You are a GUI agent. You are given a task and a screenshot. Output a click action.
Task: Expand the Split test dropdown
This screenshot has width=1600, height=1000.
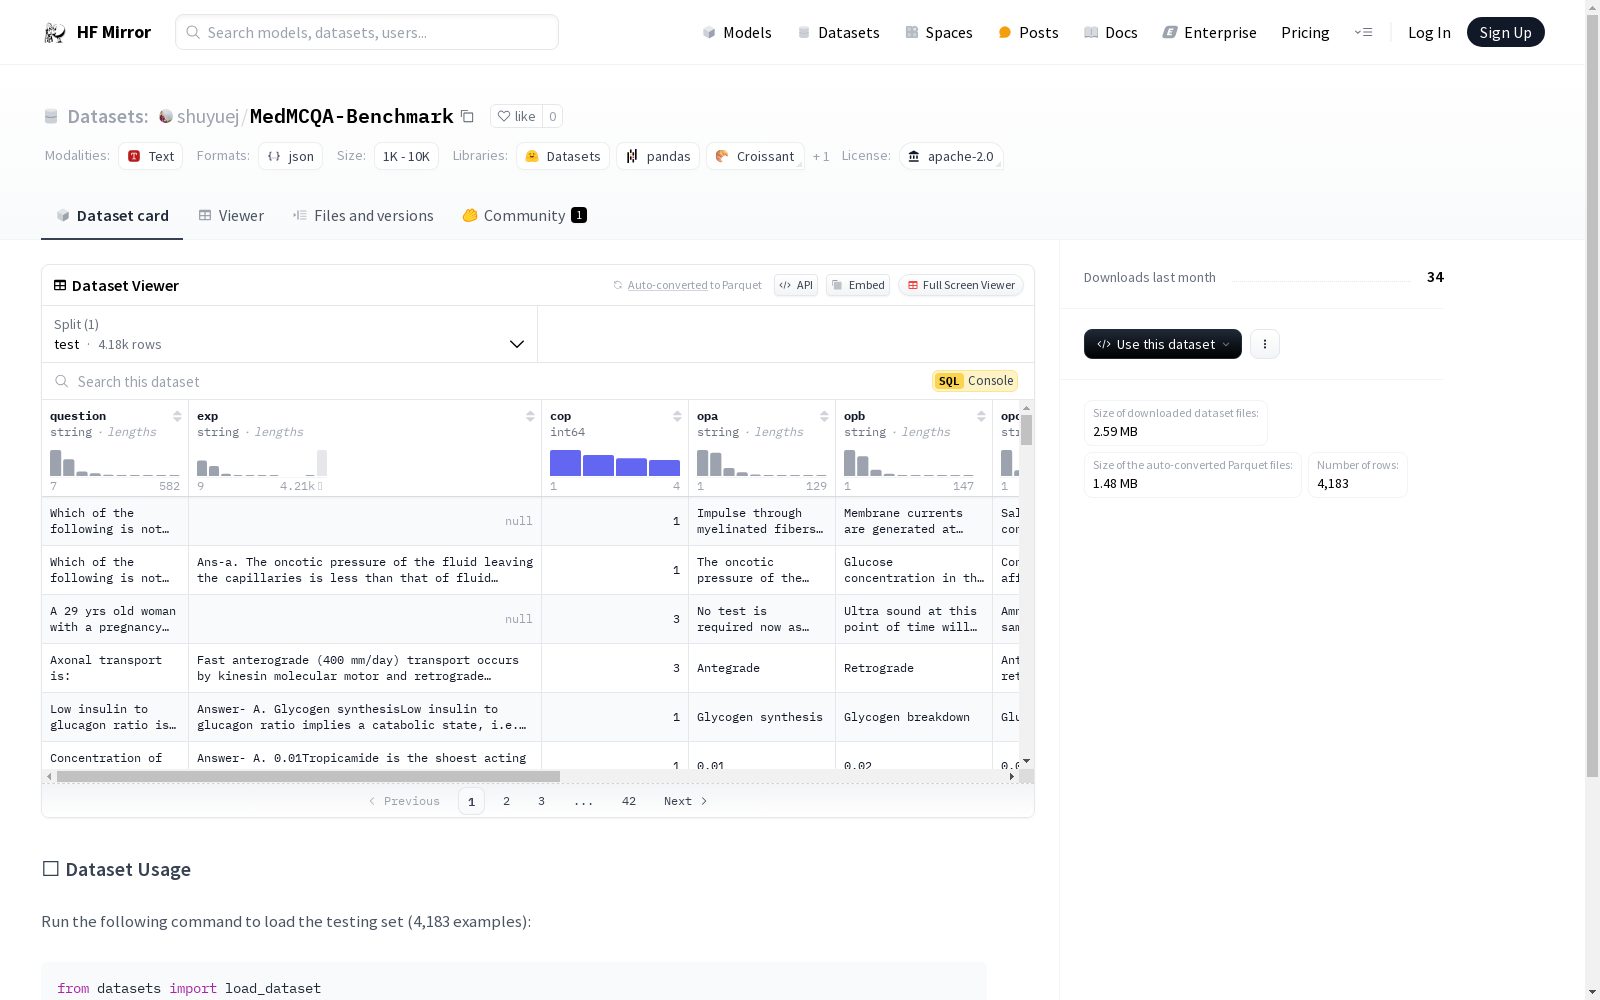click(x=290, y=334)
